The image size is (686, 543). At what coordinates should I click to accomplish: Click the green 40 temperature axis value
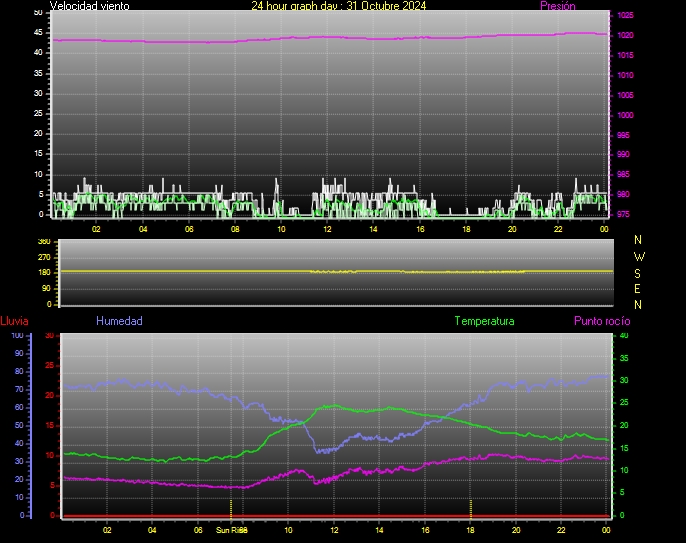pos(624,336)
